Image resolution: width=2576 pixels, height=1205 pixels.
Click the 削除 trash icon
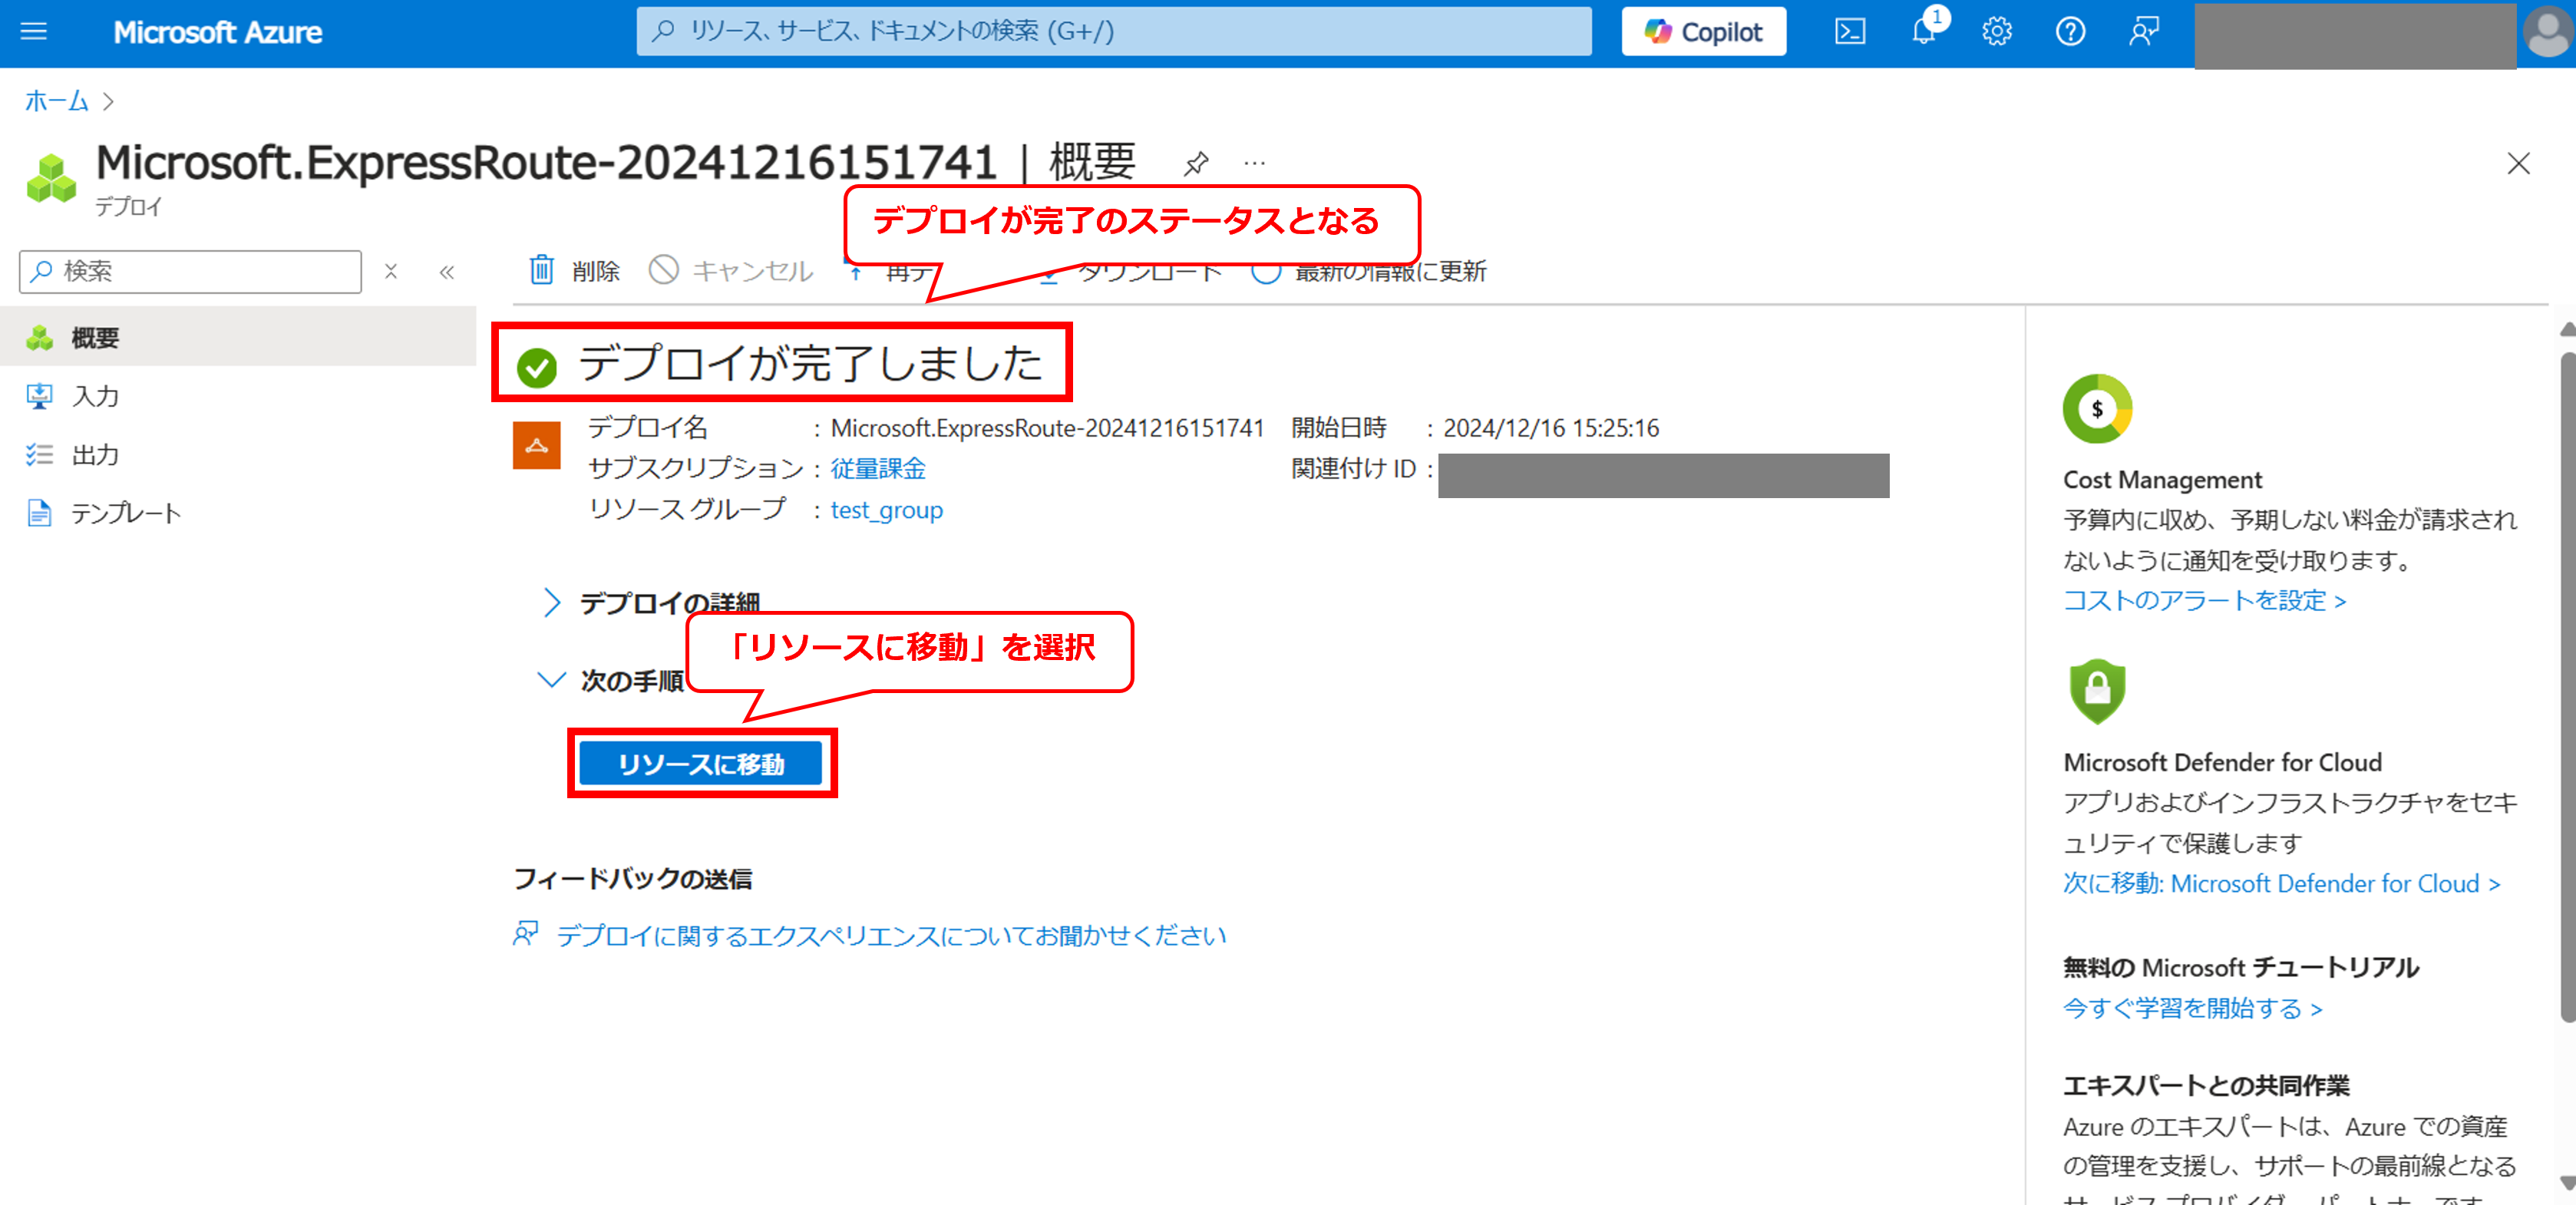point(542,270)
